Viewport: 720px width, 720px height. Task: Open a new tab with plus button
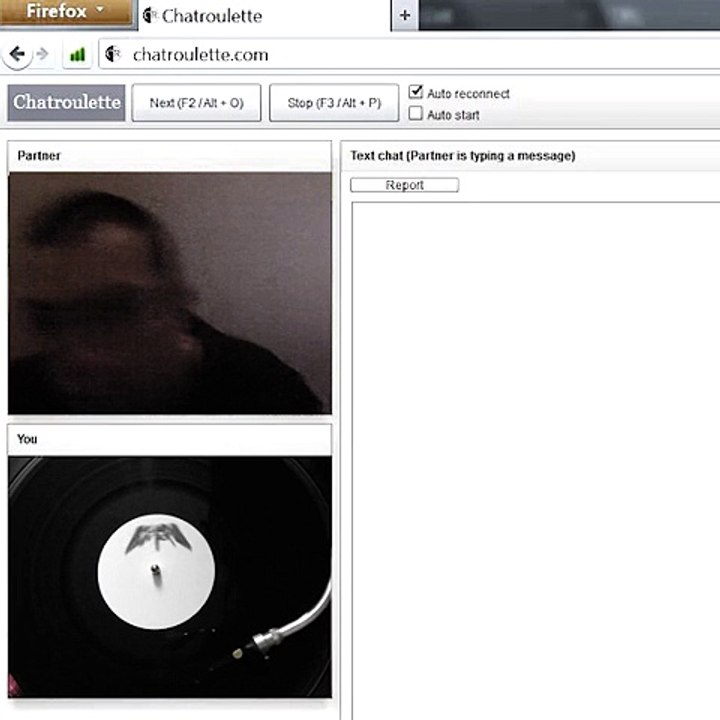405,16
